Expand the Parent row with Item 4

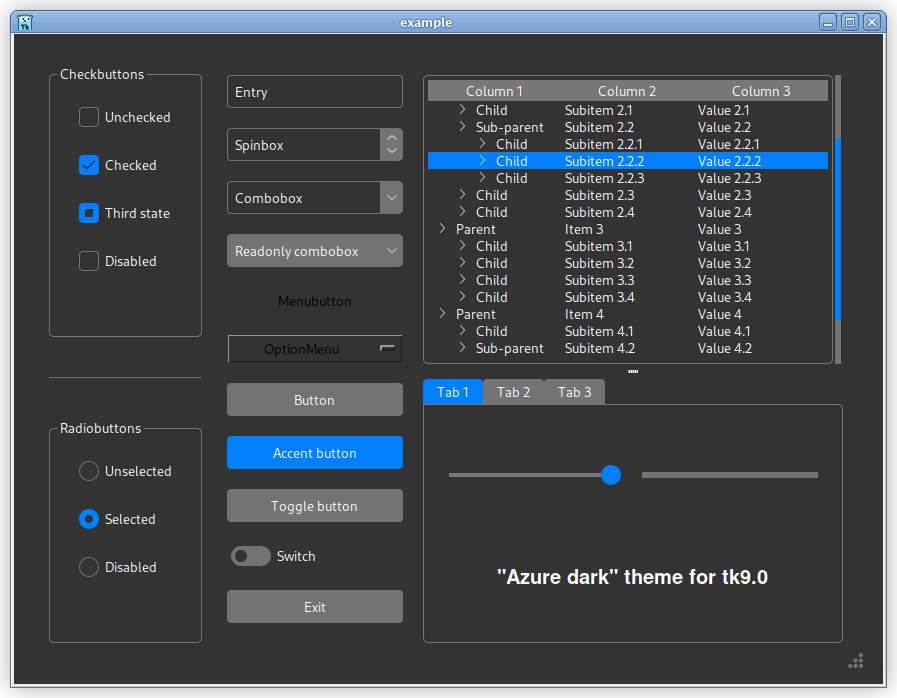(x=442, y=314)
